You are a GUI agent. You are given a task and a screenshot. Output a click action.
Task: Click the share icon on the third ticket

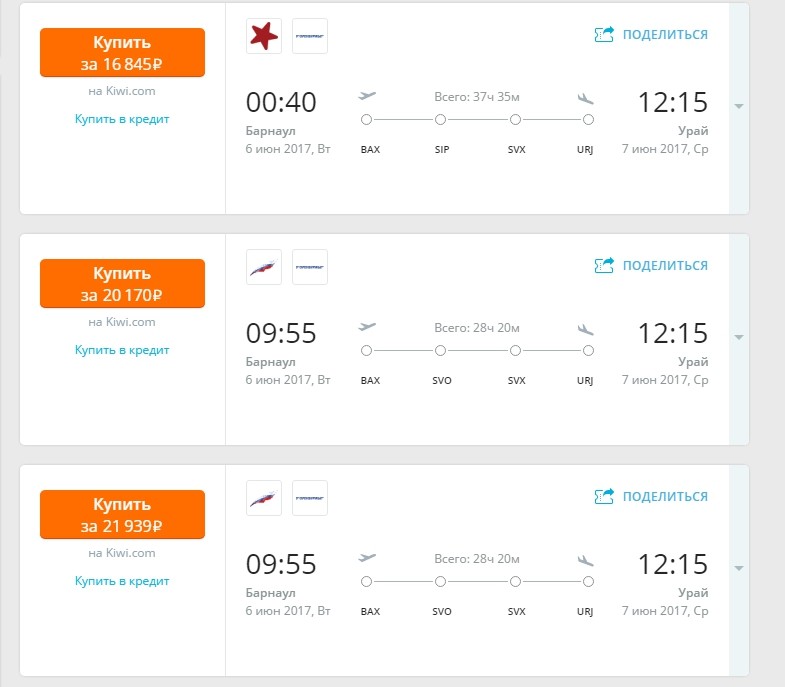pos(604,497)
